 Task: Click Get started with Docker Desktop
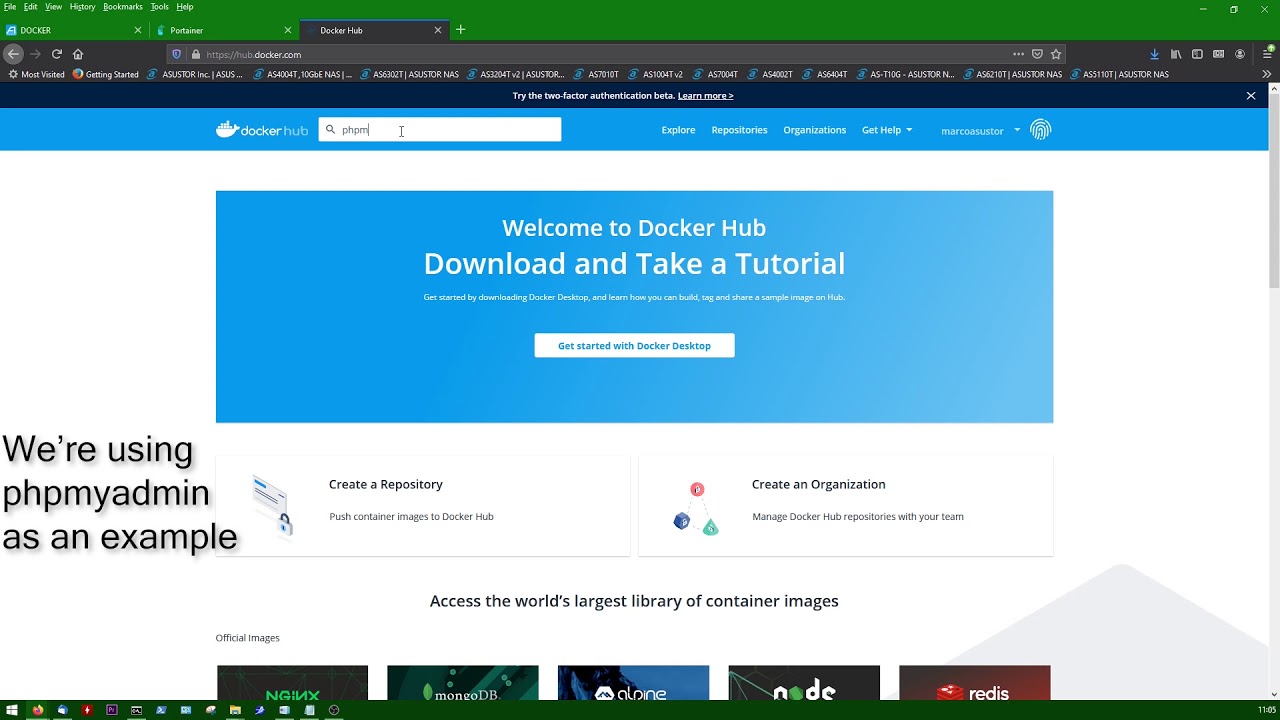pos(634,345)
